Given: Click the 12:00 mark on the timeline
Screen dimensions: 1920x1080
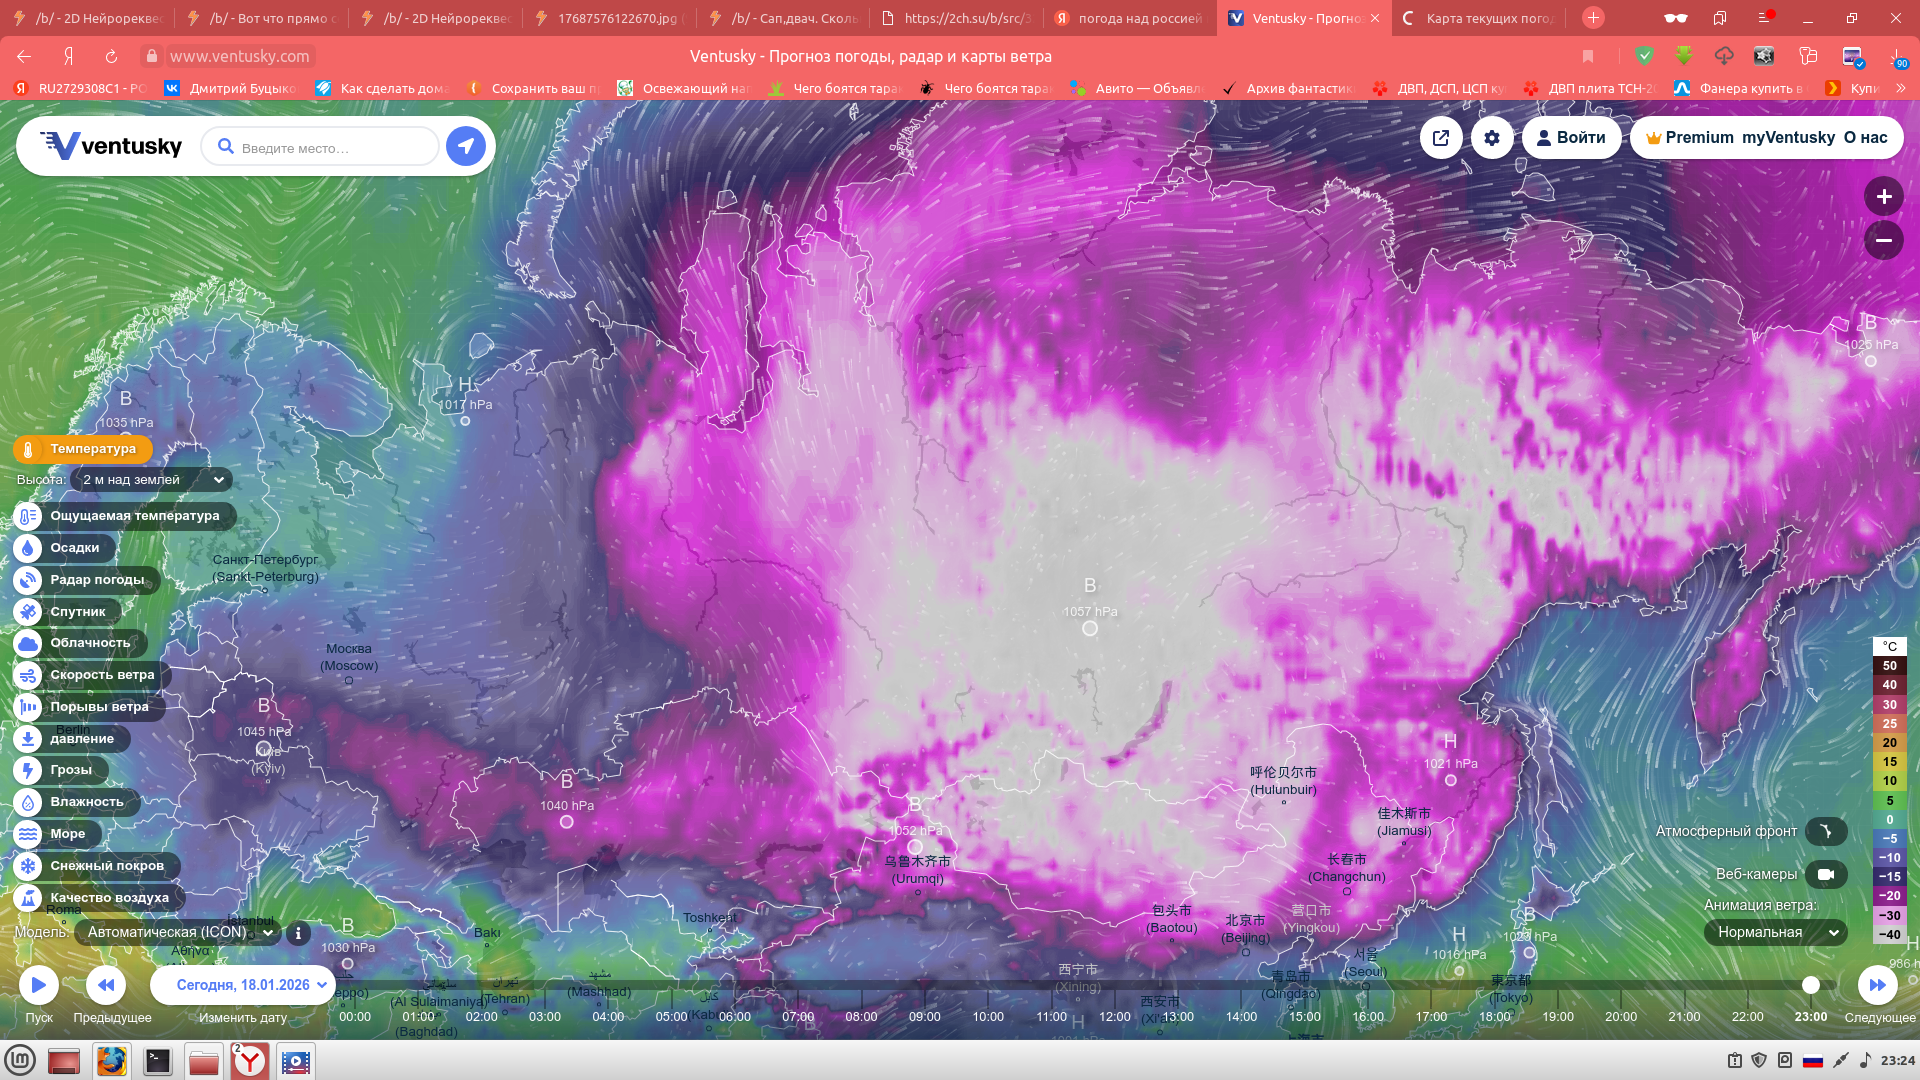Looking at the screenshot, I should (1114, 1016).
